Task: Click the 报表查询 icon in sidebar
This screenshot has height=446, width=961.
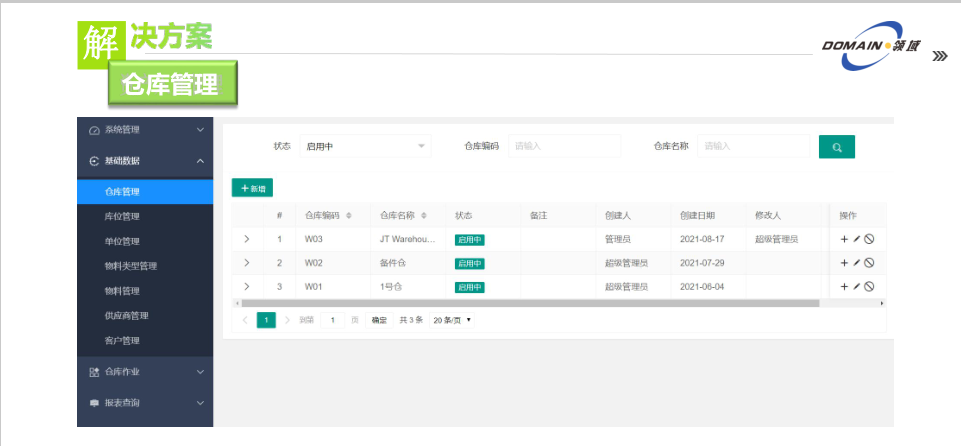Action: pos(94,403)
